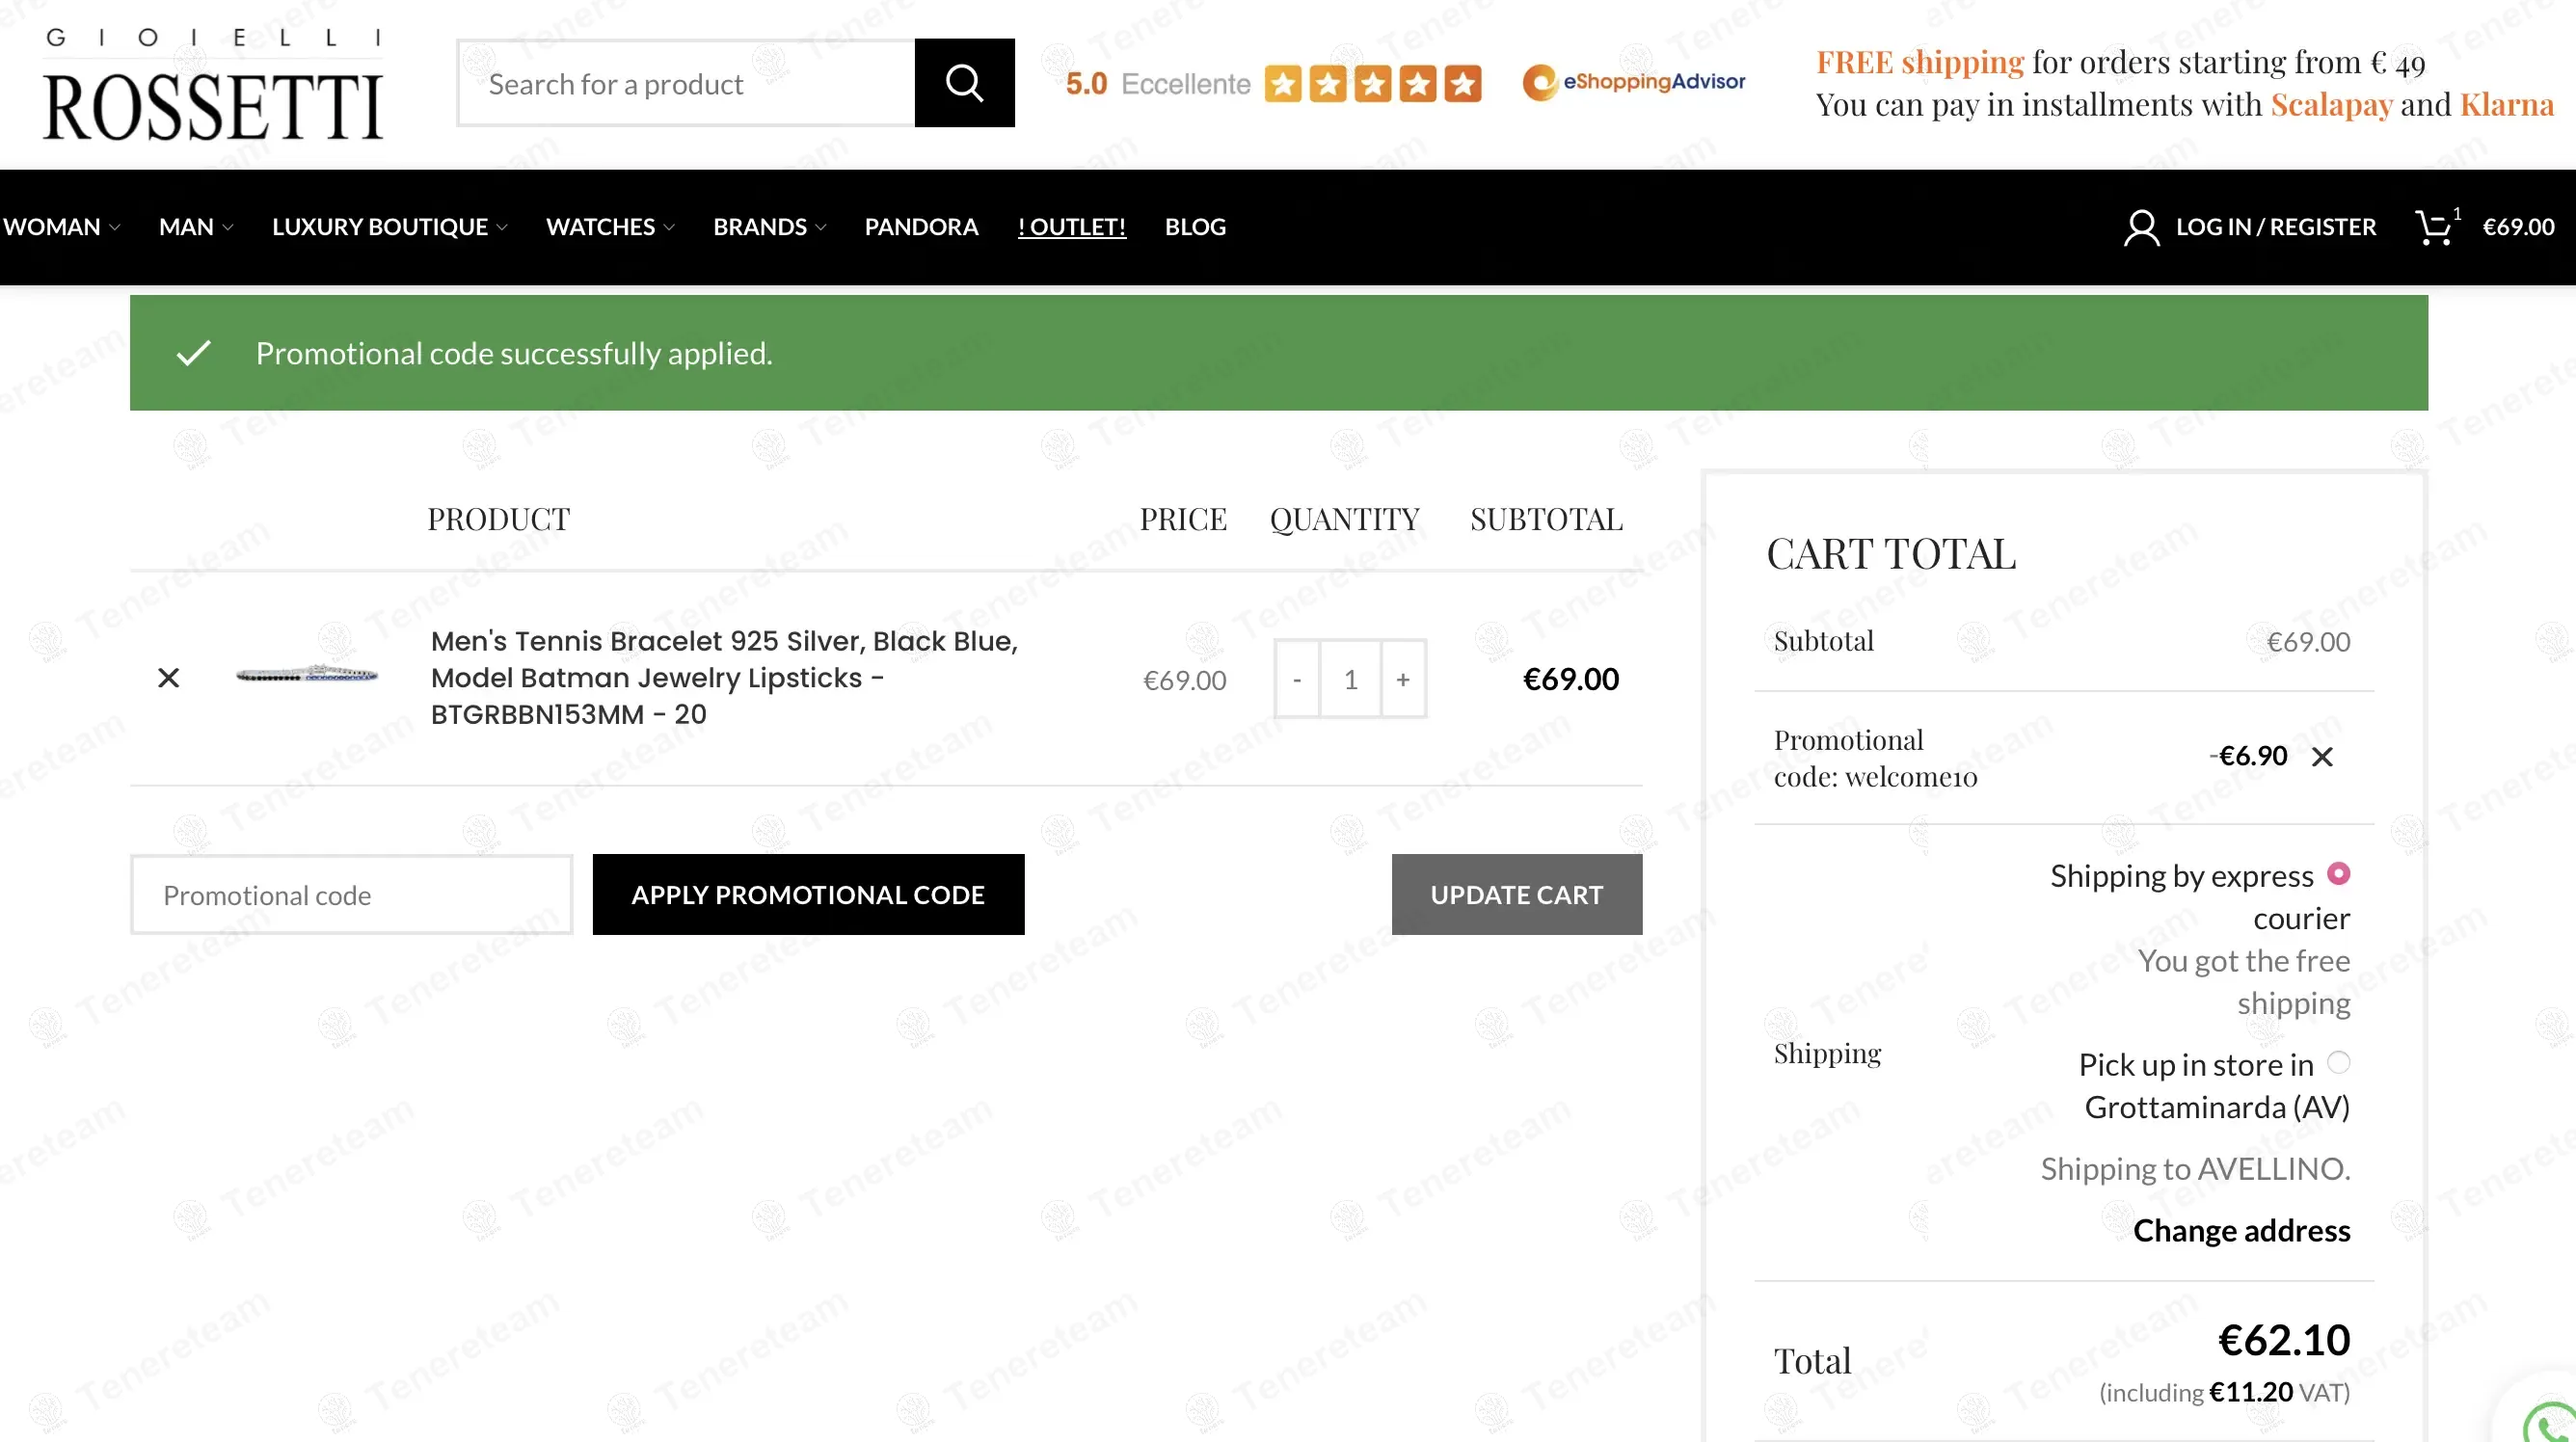Open the PANDORA menu item

point(921,227)
